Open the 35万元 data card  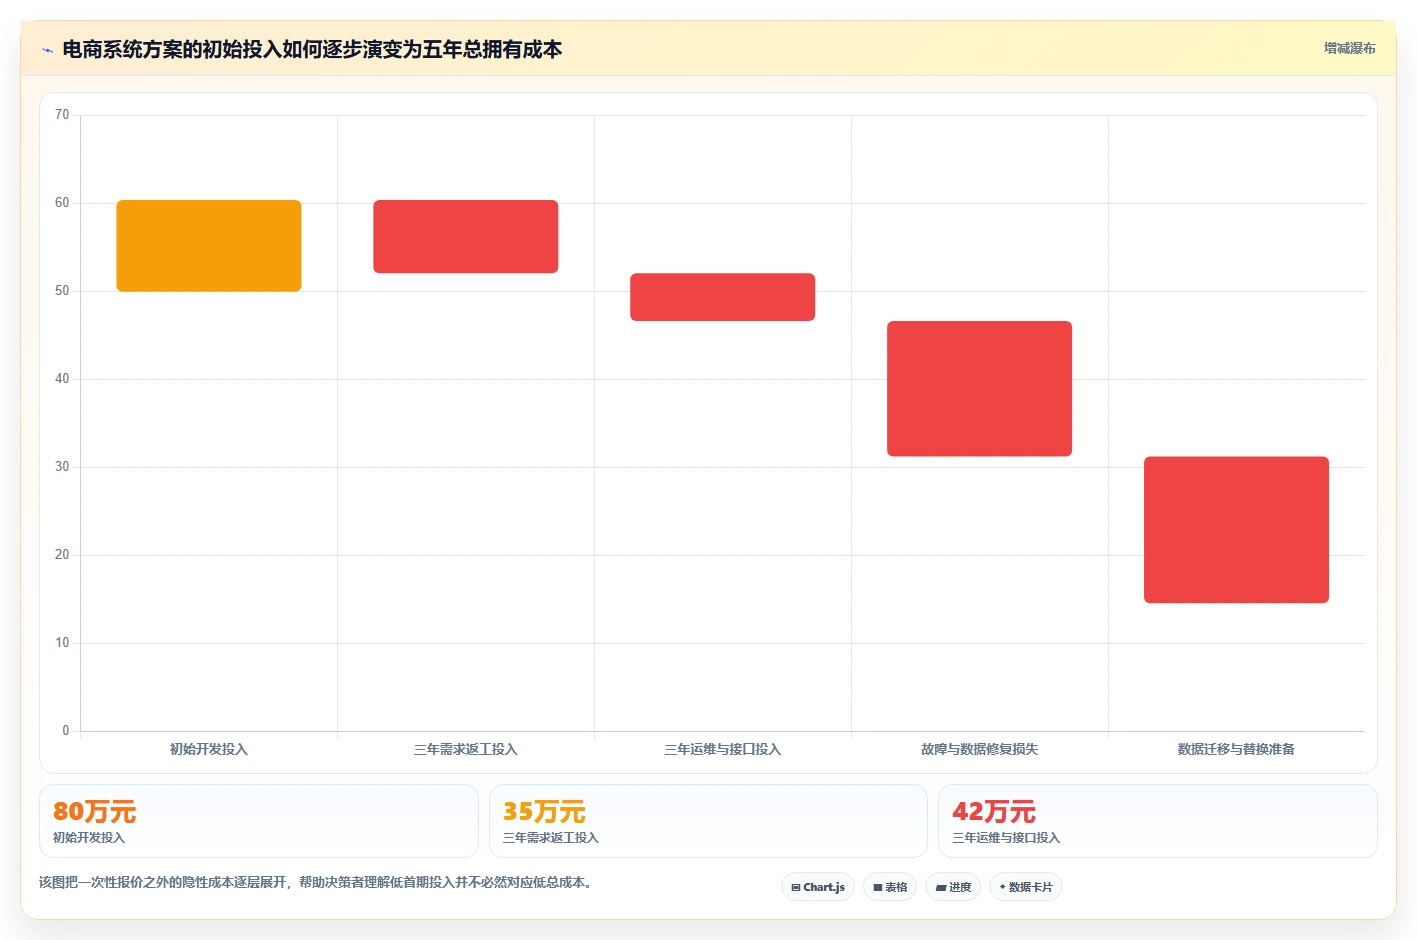(x=708, y=821)
